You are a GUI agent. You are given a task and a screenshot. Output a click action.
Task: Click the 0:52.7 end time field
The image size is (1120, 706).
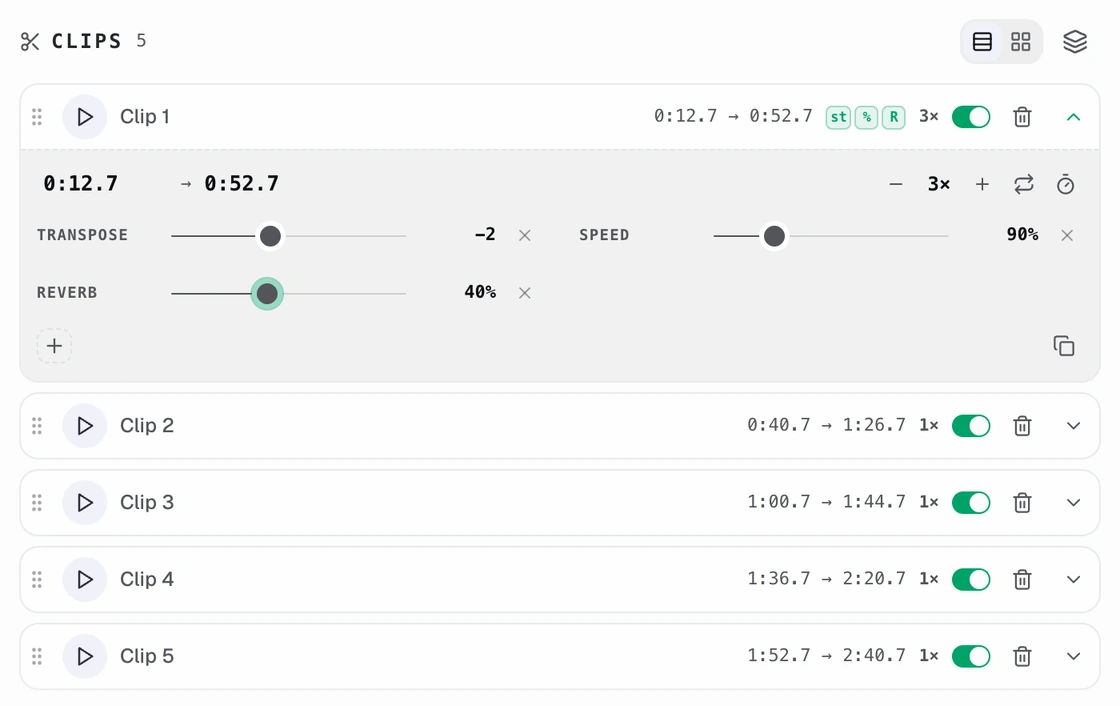coord(241,184)
